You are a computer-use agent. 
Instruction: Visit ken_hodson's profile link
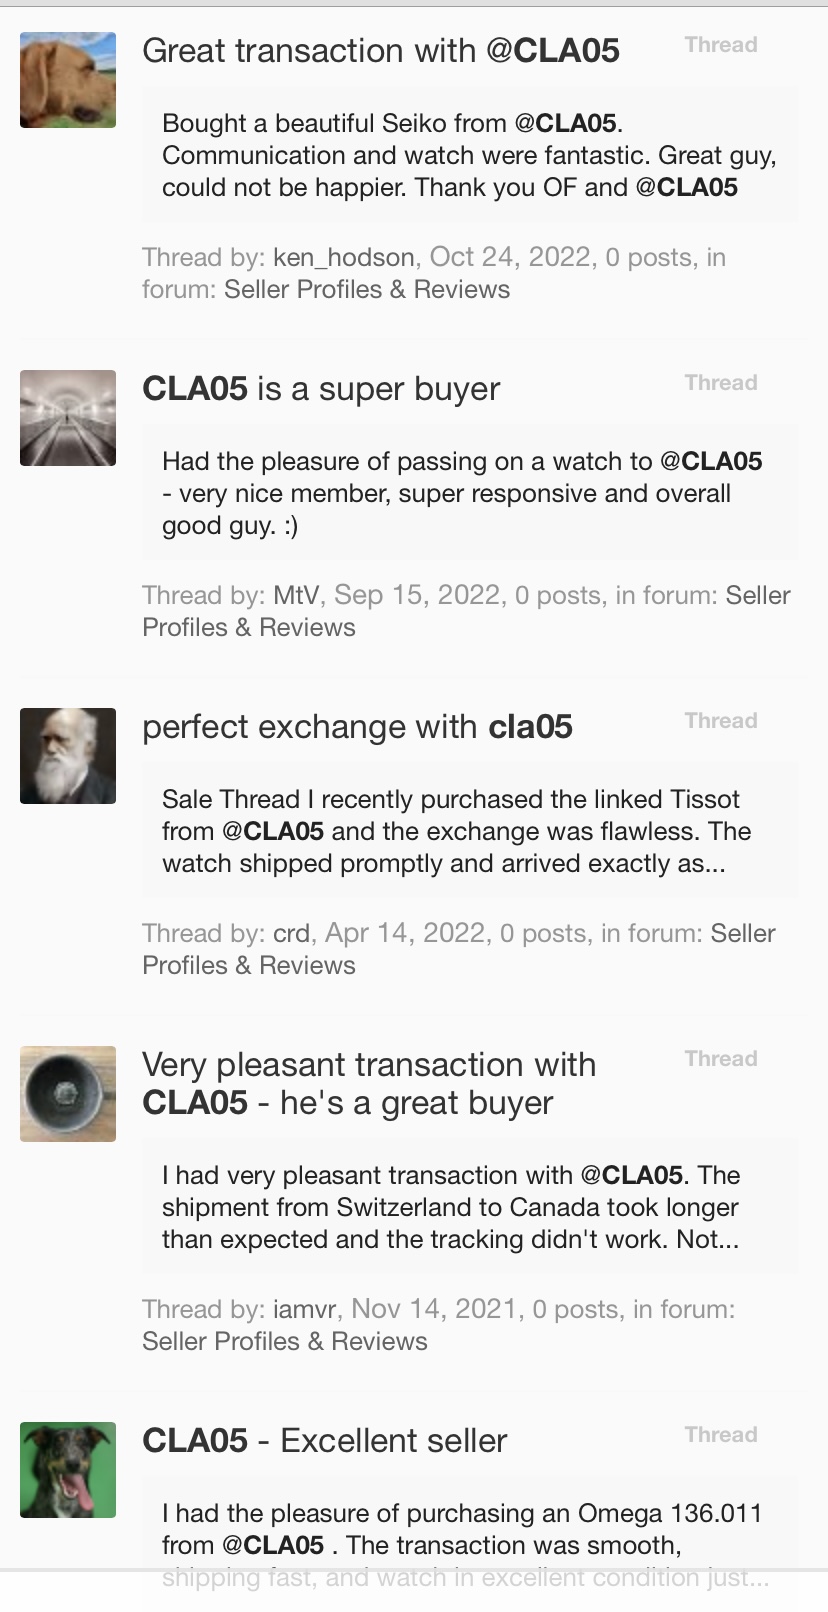coord(343,258)
